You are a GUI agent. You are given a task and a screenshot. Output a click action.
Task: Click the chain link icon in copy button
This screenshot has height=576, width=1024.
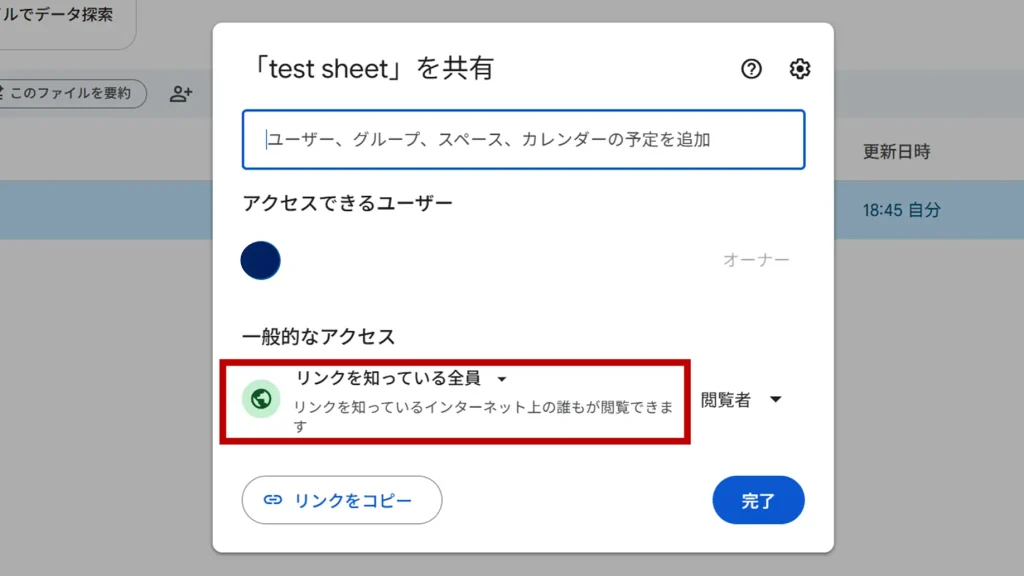coord(272,500)
